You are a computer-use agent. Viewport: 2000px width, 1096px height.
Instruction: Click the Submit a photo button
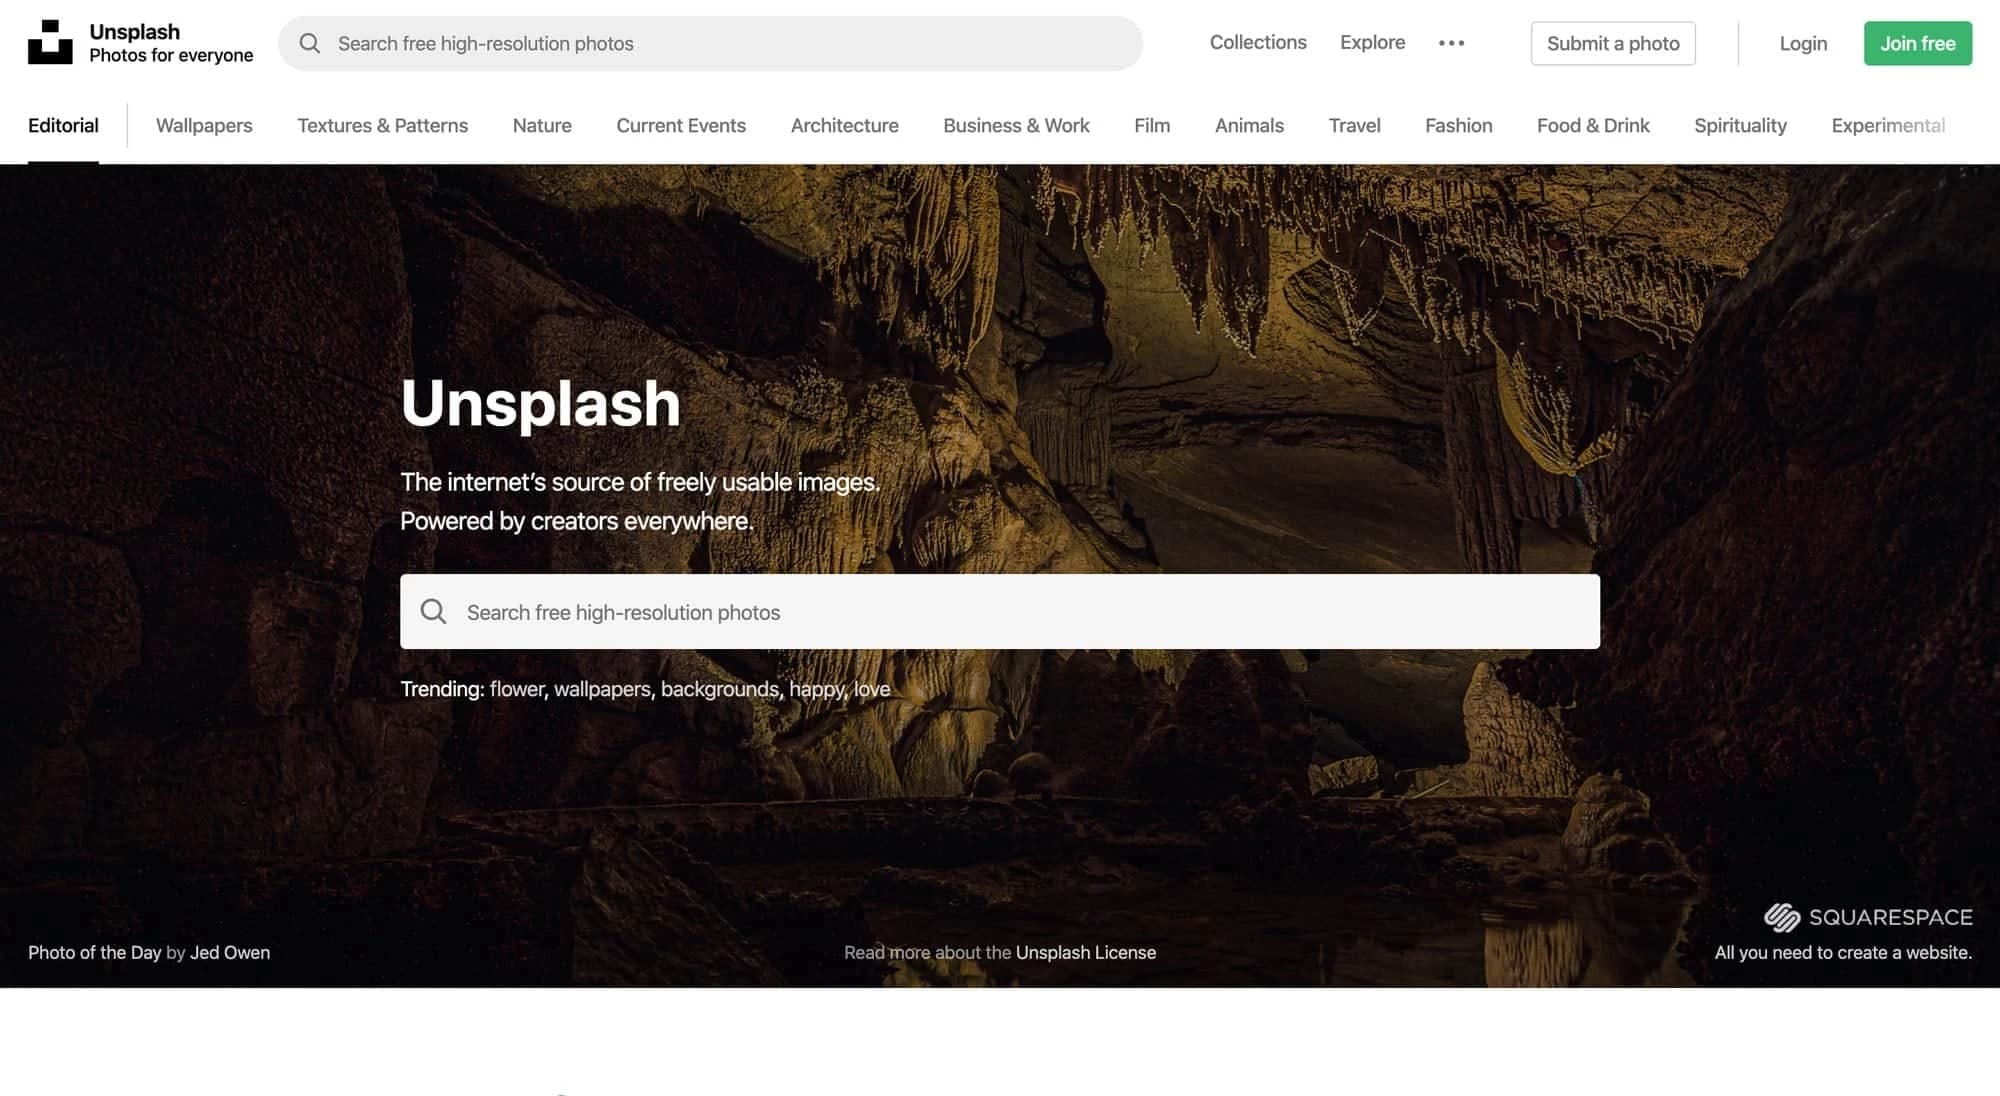(1612, 43)
